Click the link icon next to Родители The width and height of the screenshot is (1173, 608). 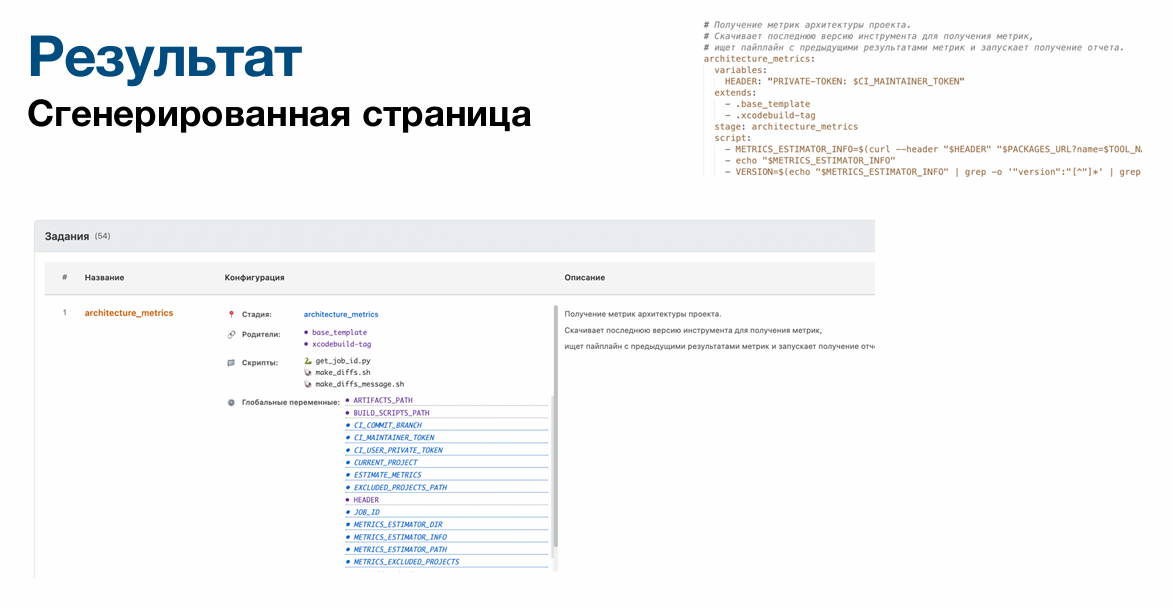[231, 335]
